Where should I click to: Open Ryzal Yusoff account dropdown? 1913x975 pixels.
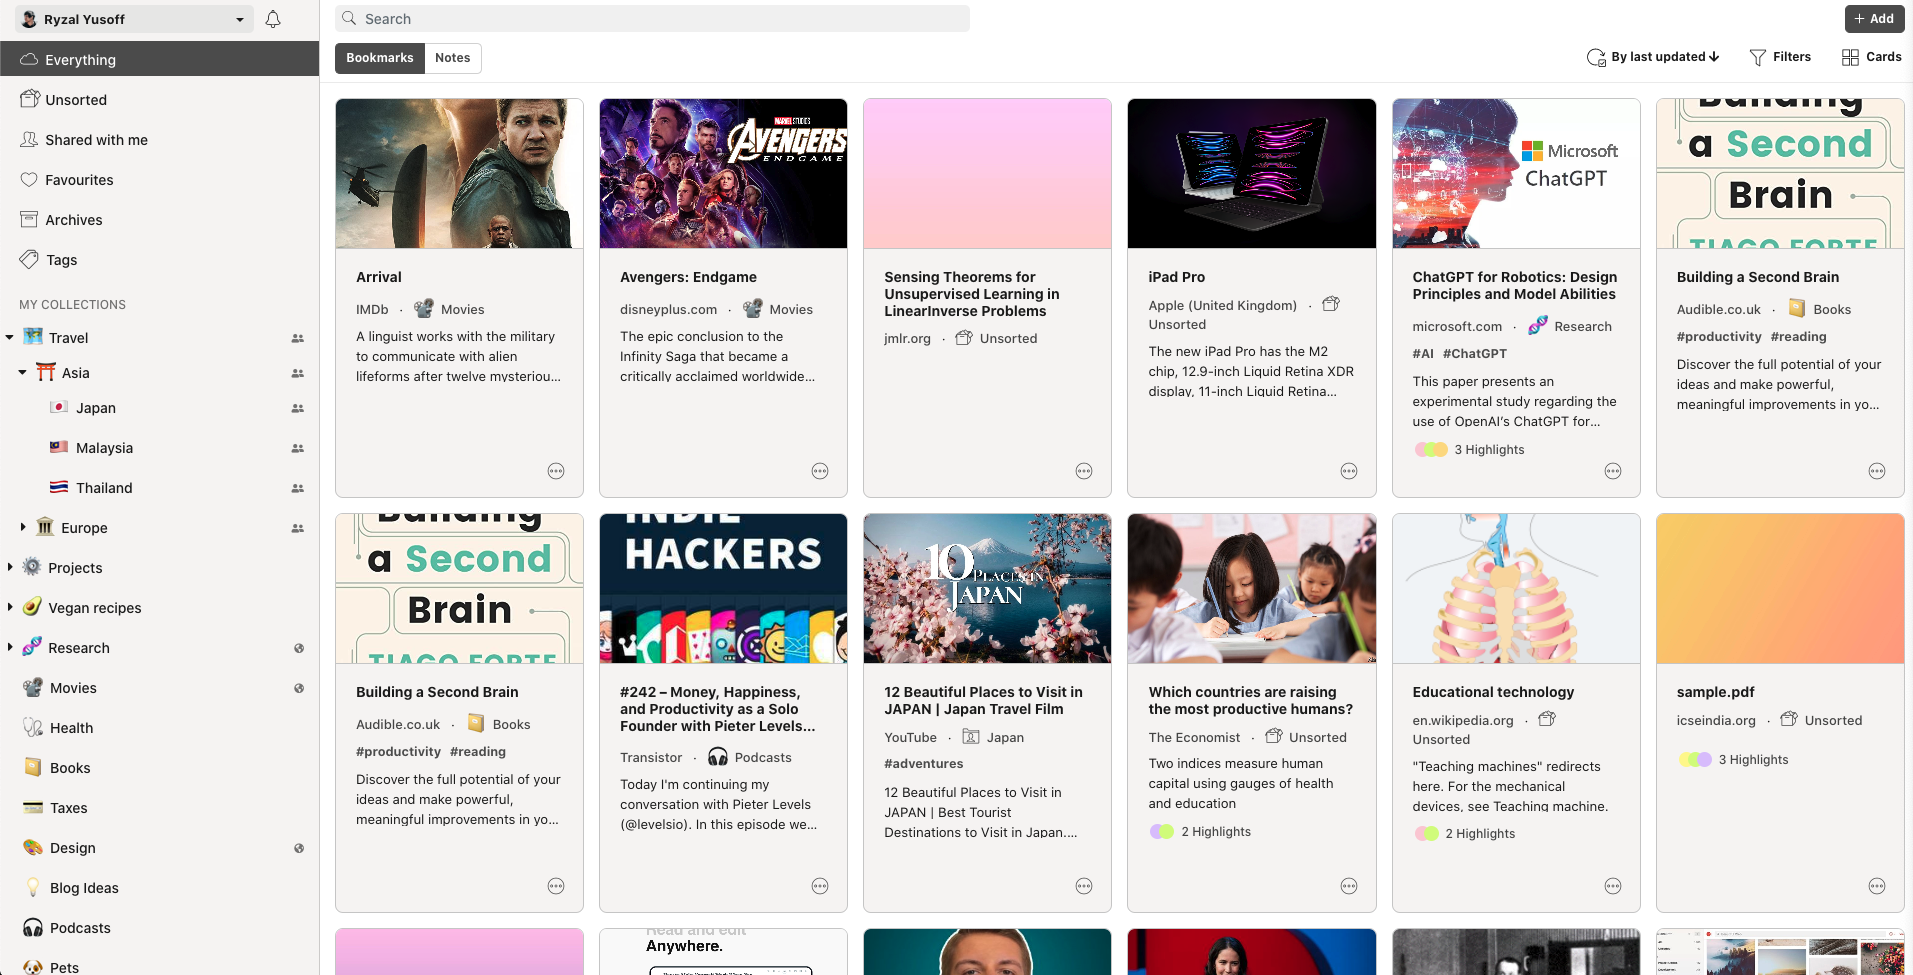tap(133, 19)
